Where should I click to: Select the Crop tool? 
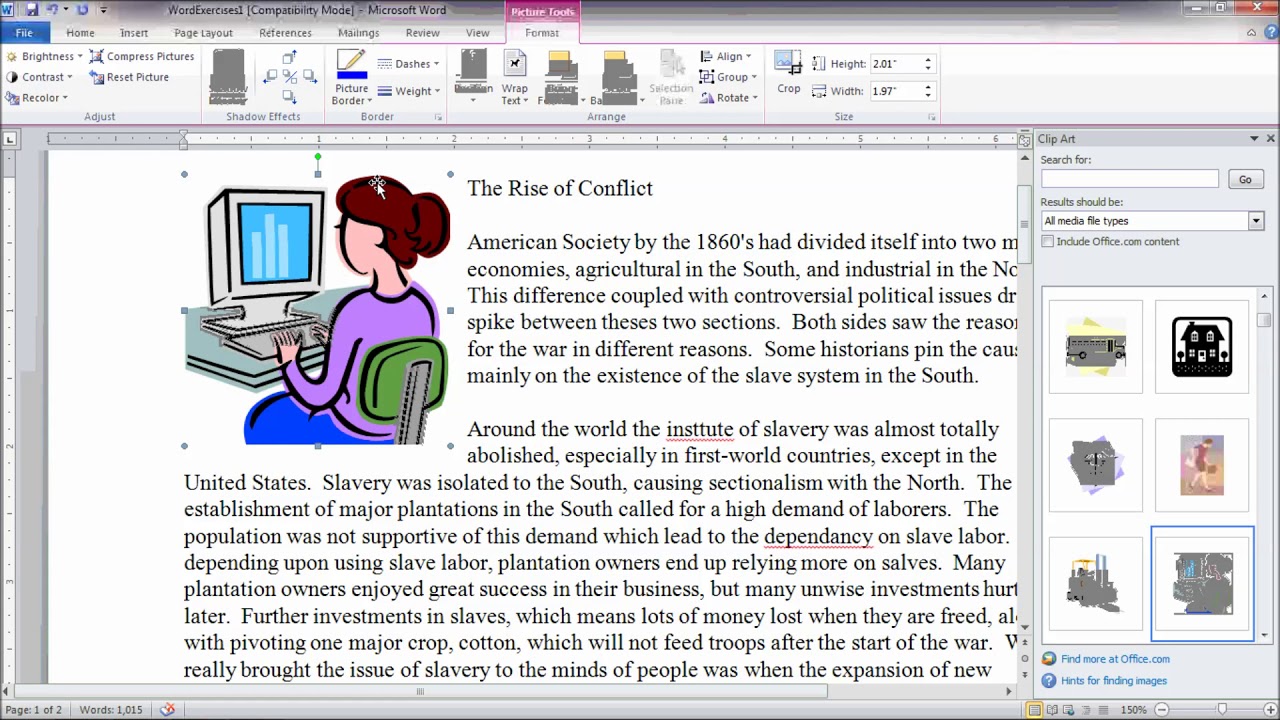pyautogui.click(x=789, y=73)
